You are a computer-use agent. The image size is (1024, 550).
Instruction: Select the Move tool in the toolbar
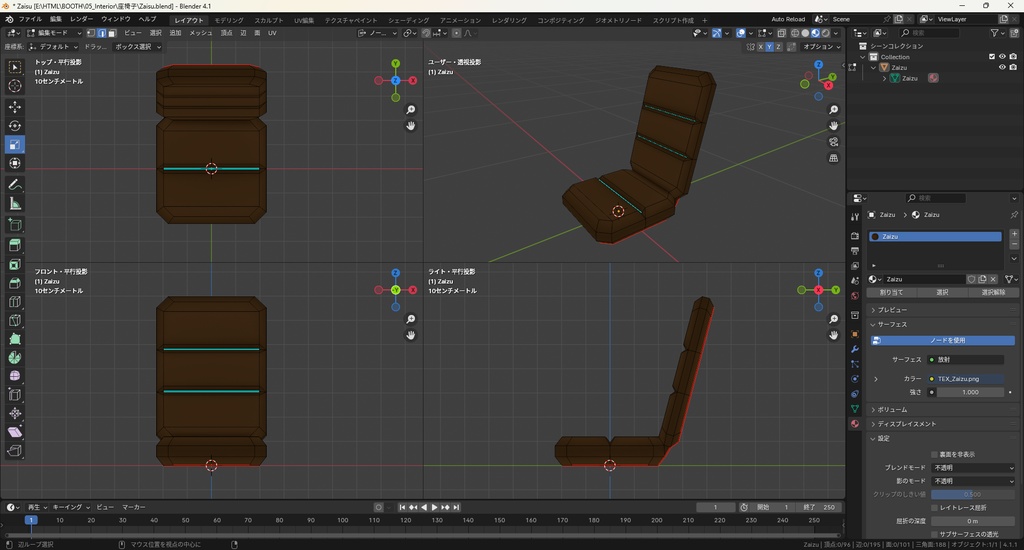click(x=15, y=106)
